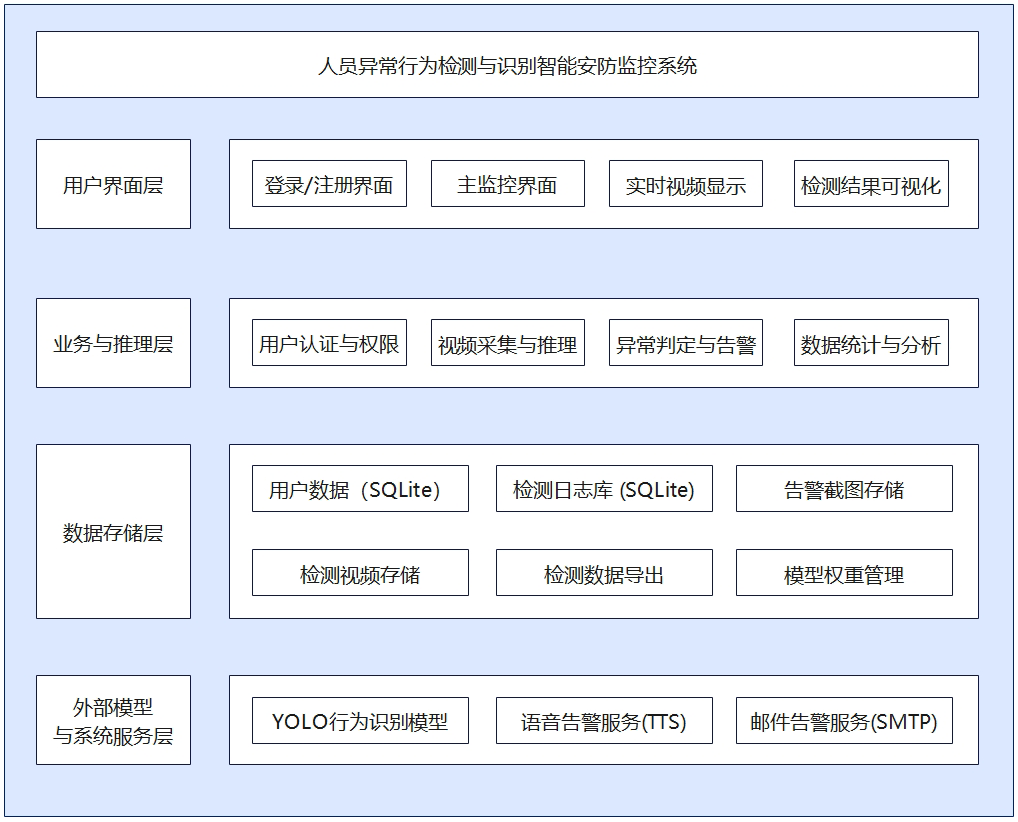The width and height of the screenshot is (1018, 822).
Task: Click the 实时视频显示 box
Action: (685, 184)
